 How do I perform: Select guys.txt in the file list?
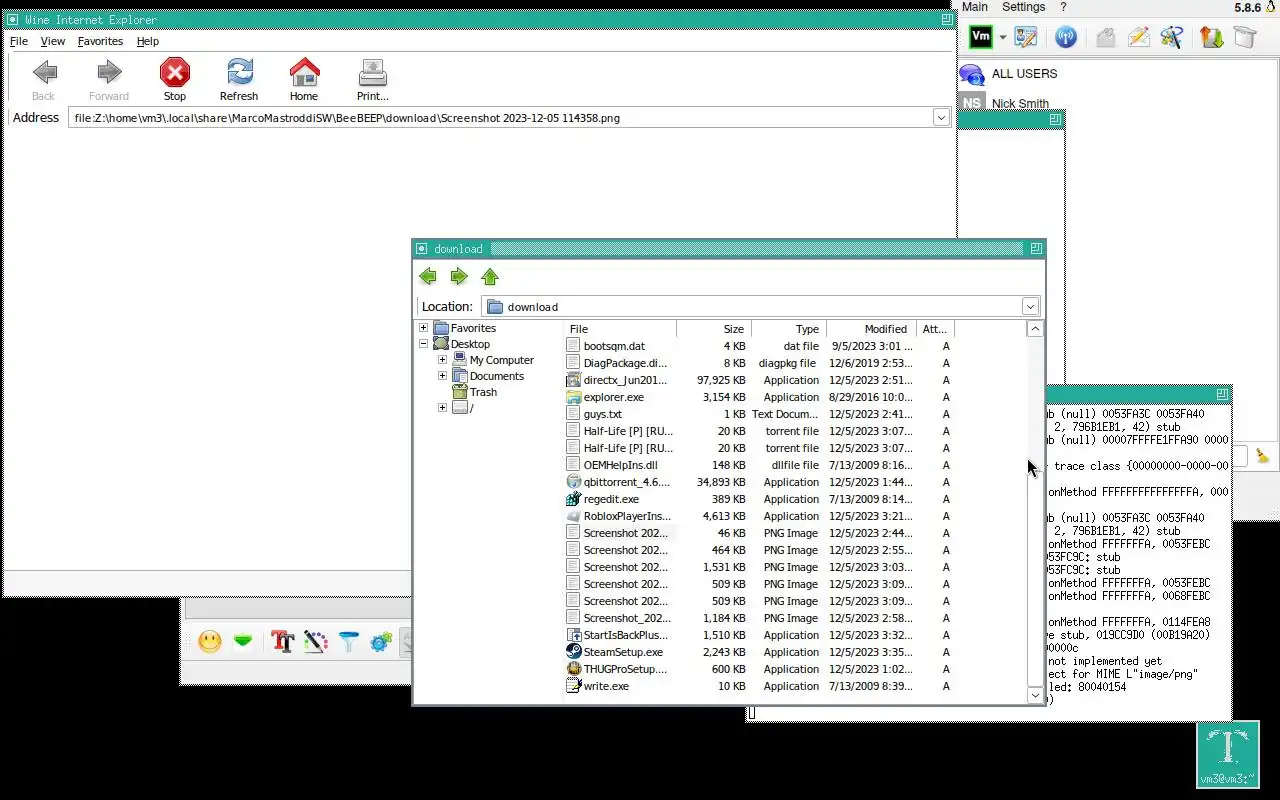(x=602, y=414)
